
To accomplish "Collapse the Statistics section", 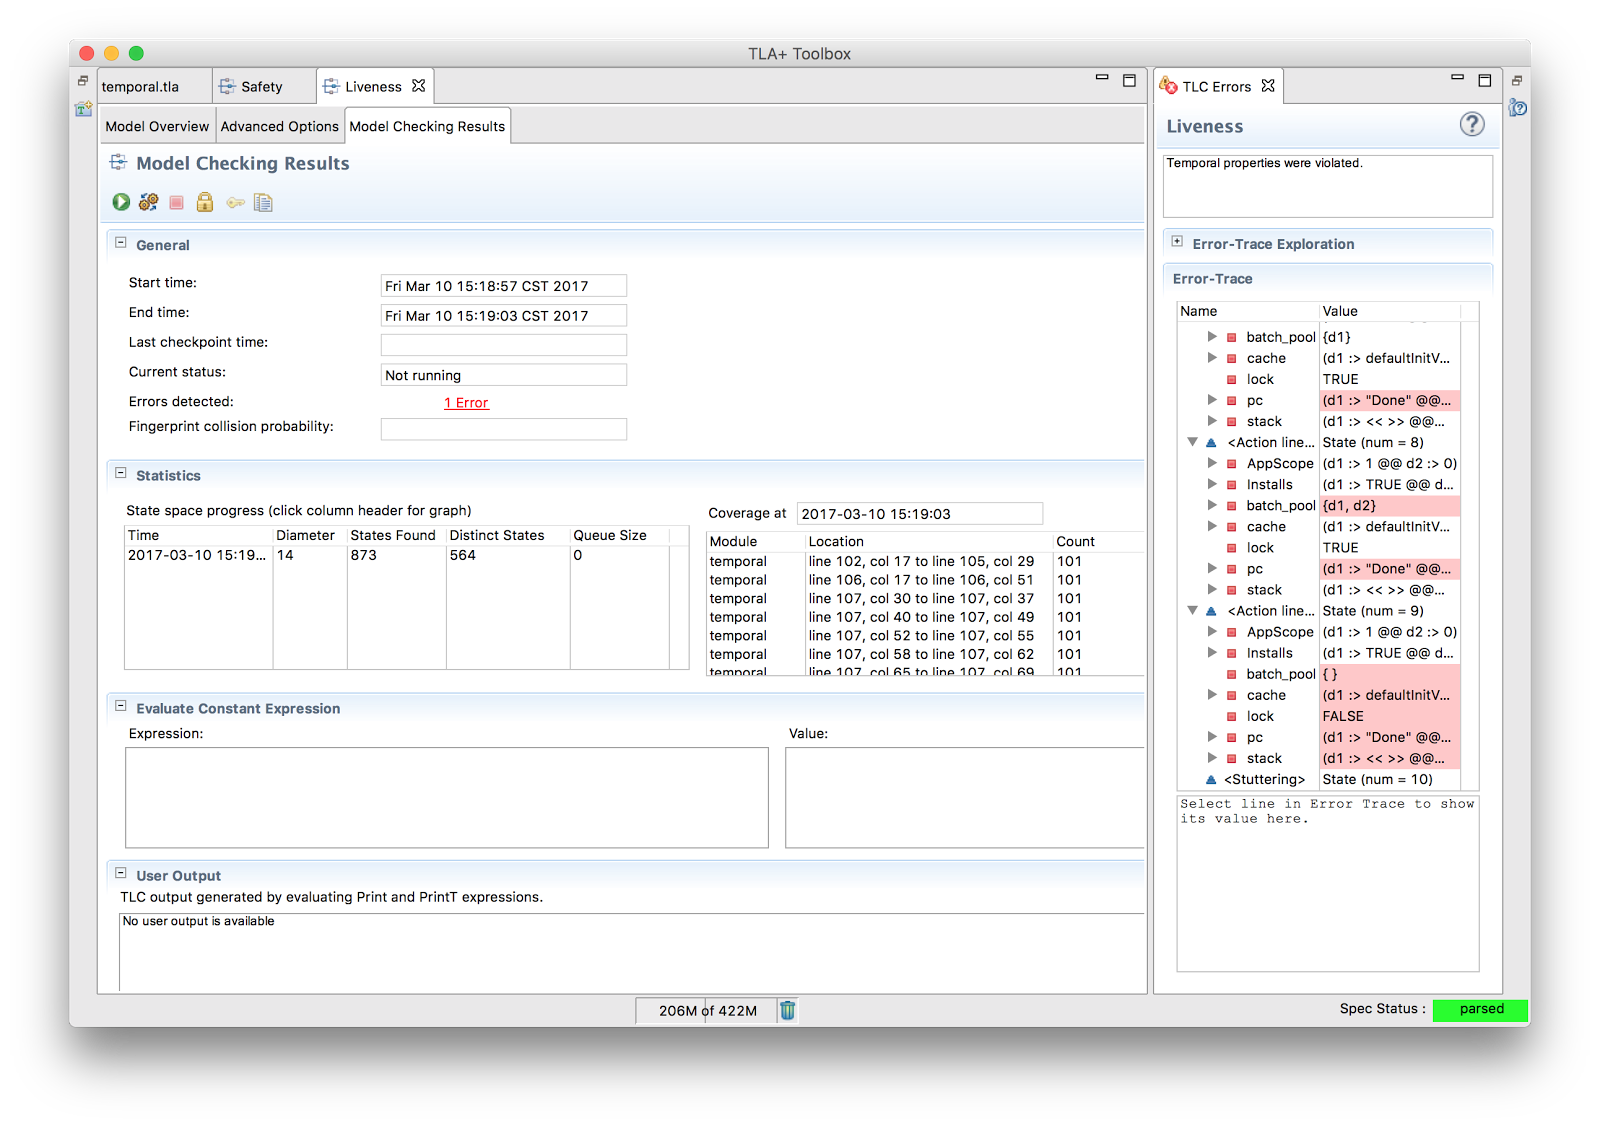I will tap(121, 474).
